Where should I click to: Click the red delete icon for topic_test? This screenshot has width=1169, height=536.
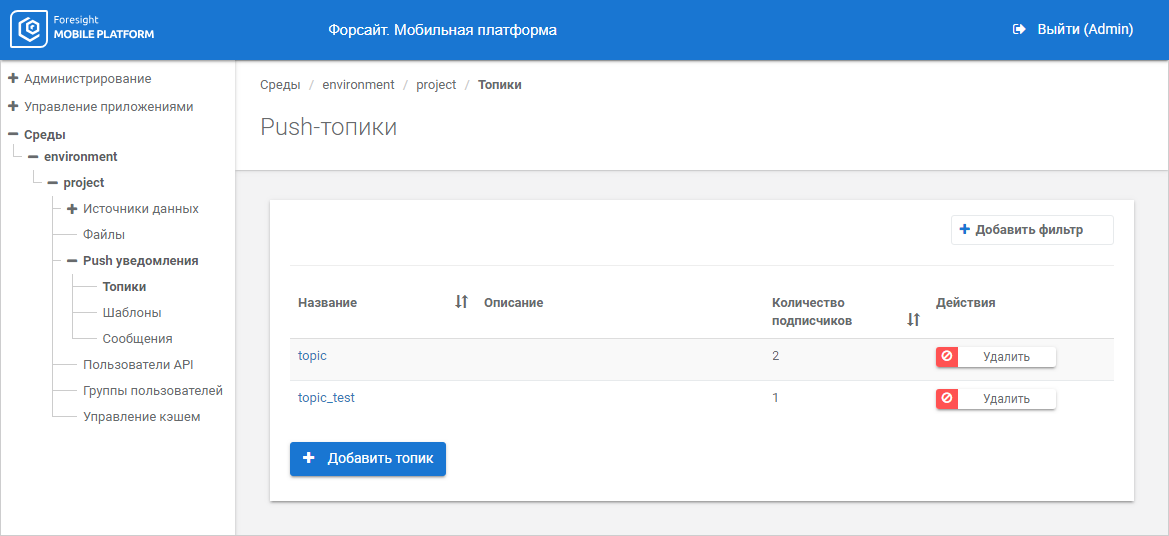point(947,398)
